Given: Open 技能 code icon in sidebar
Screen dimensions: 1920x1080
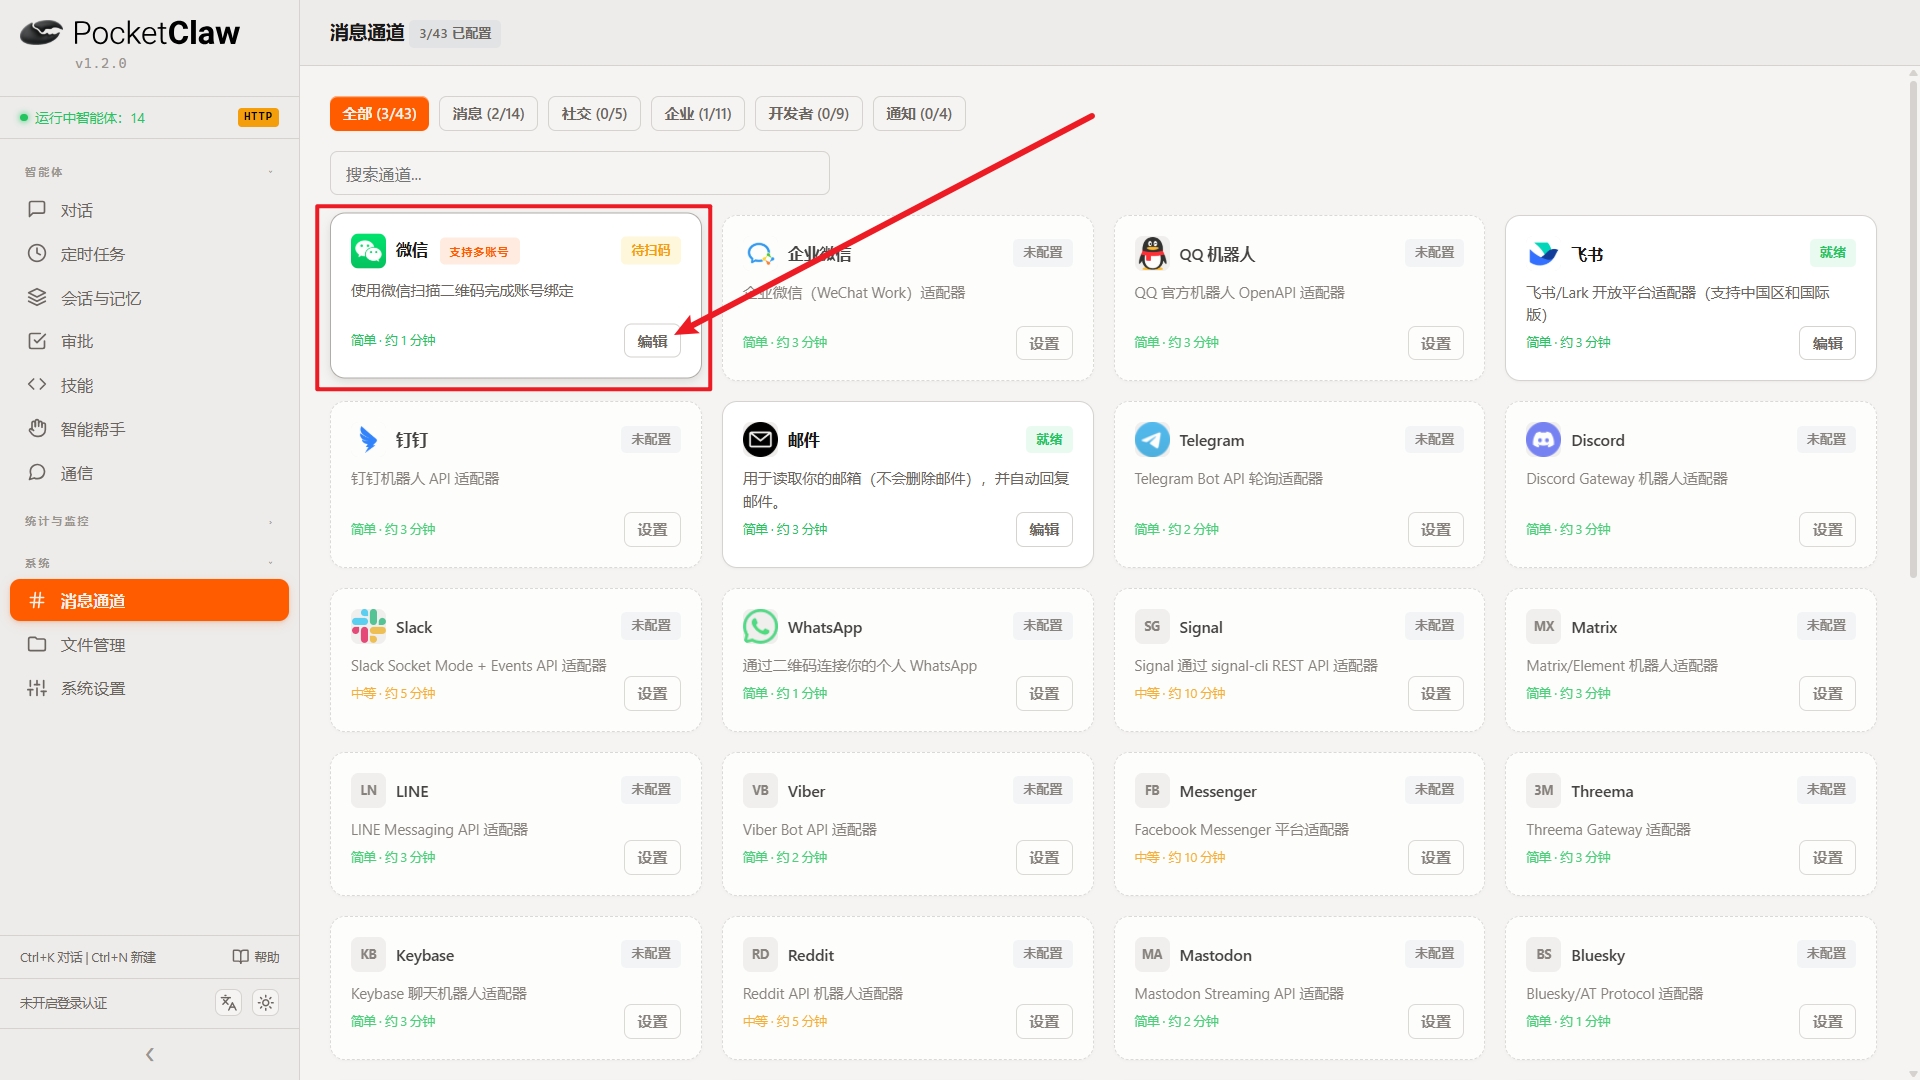Looking at the screenshot, I should (37, 385).
